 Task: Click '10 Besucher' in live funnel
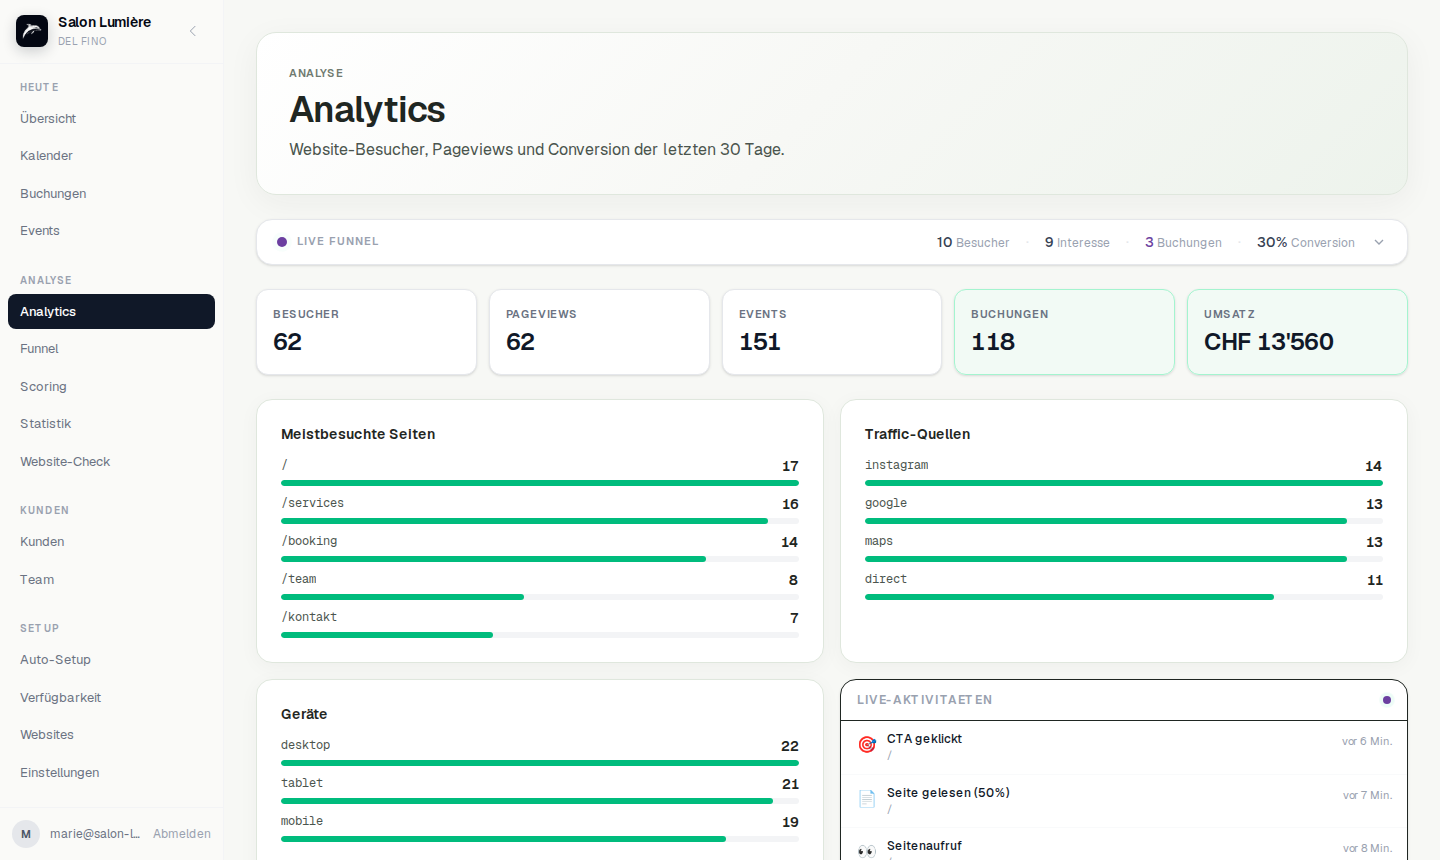tap(973, 242)
